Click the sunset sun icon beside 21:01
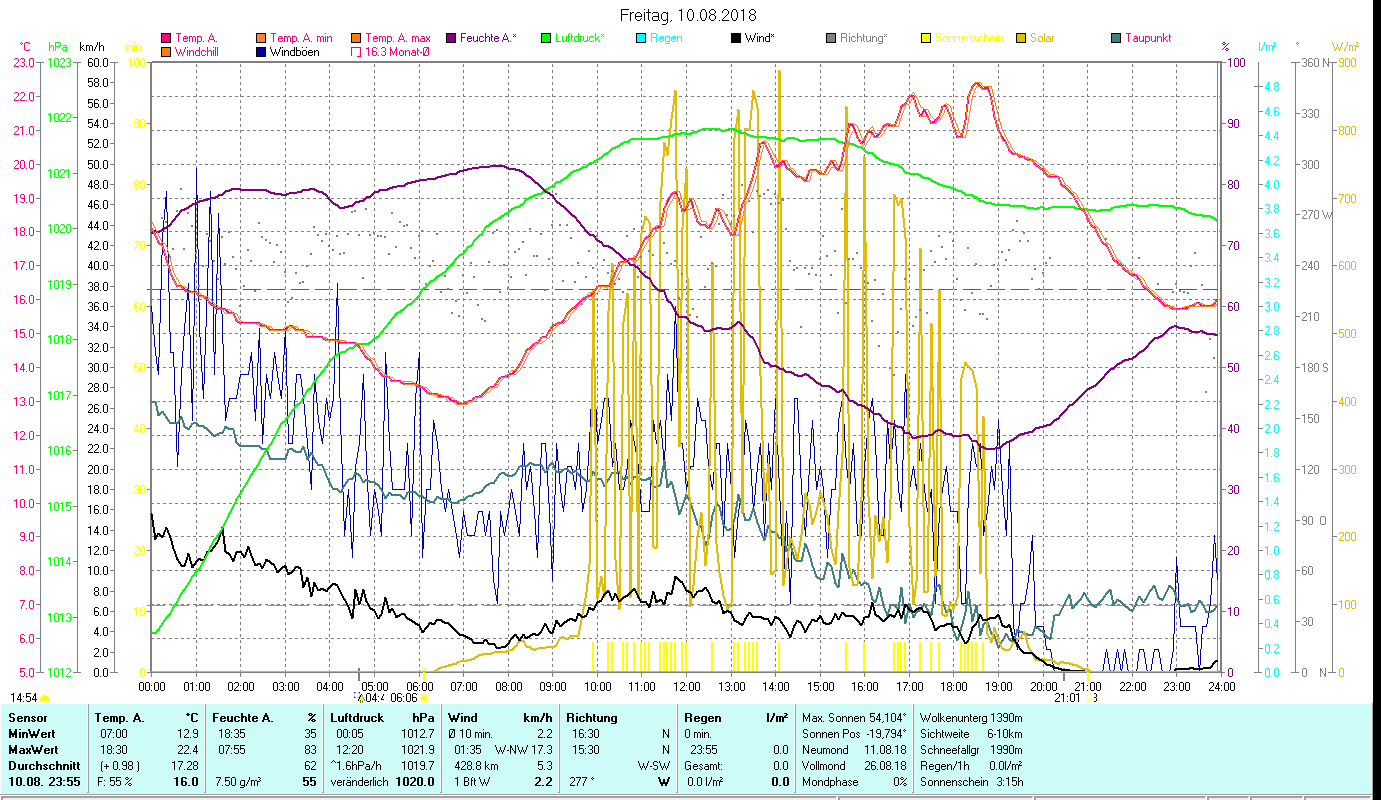The height and width of the screenshot is (800, 1381). [x=1088, y=698]
